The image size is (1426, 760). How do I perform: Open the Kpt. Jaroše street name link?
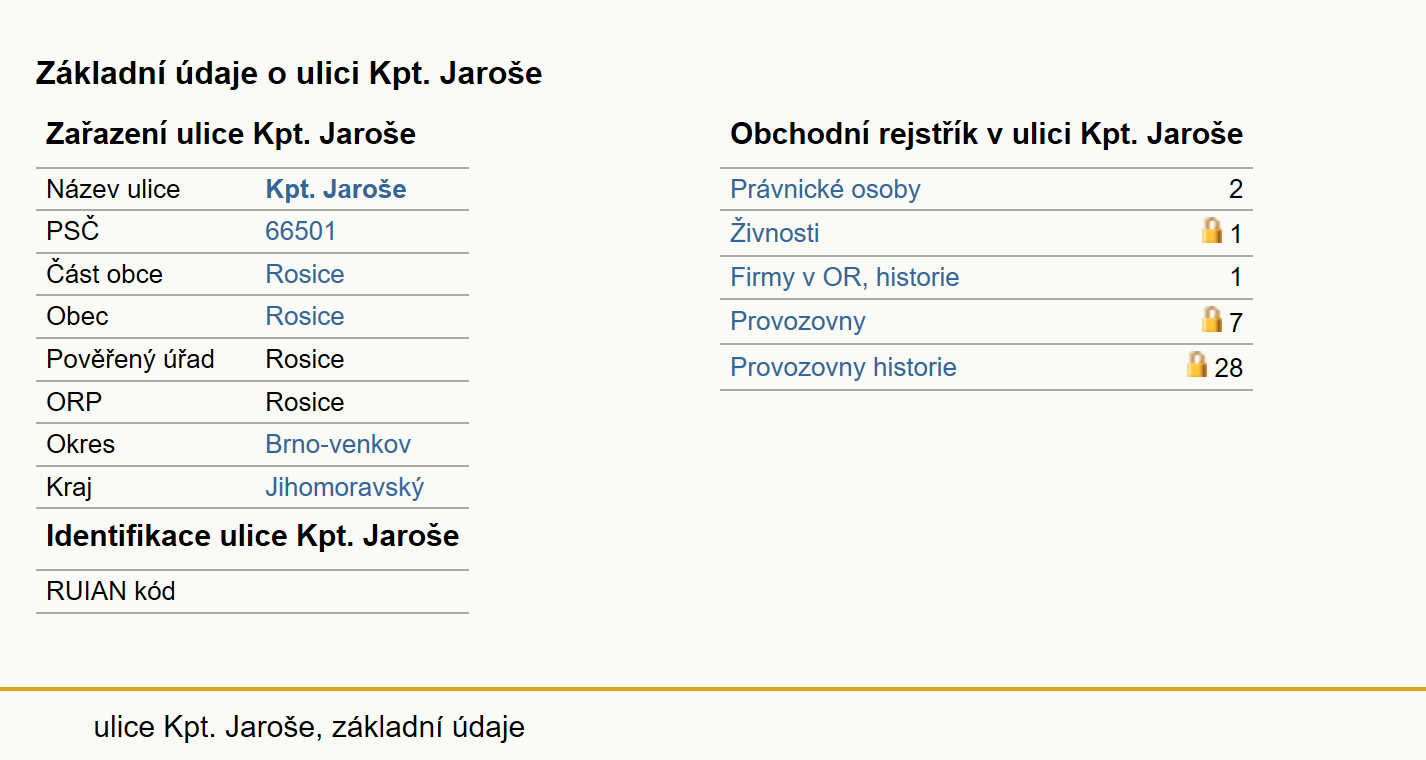click(336, 189)
